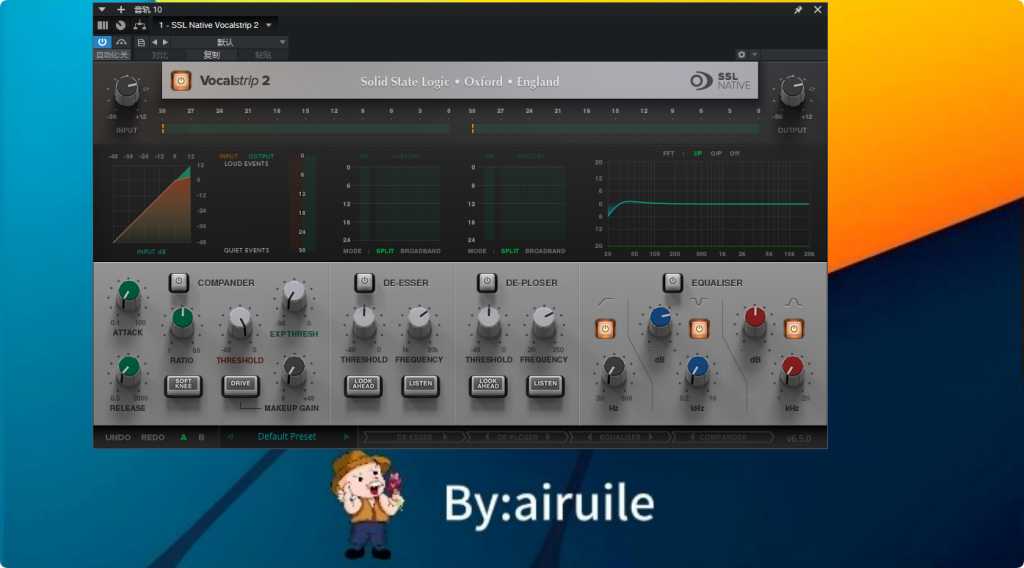Pin the plugin window
1024x568 pixels.
click(x=798, y=10)
